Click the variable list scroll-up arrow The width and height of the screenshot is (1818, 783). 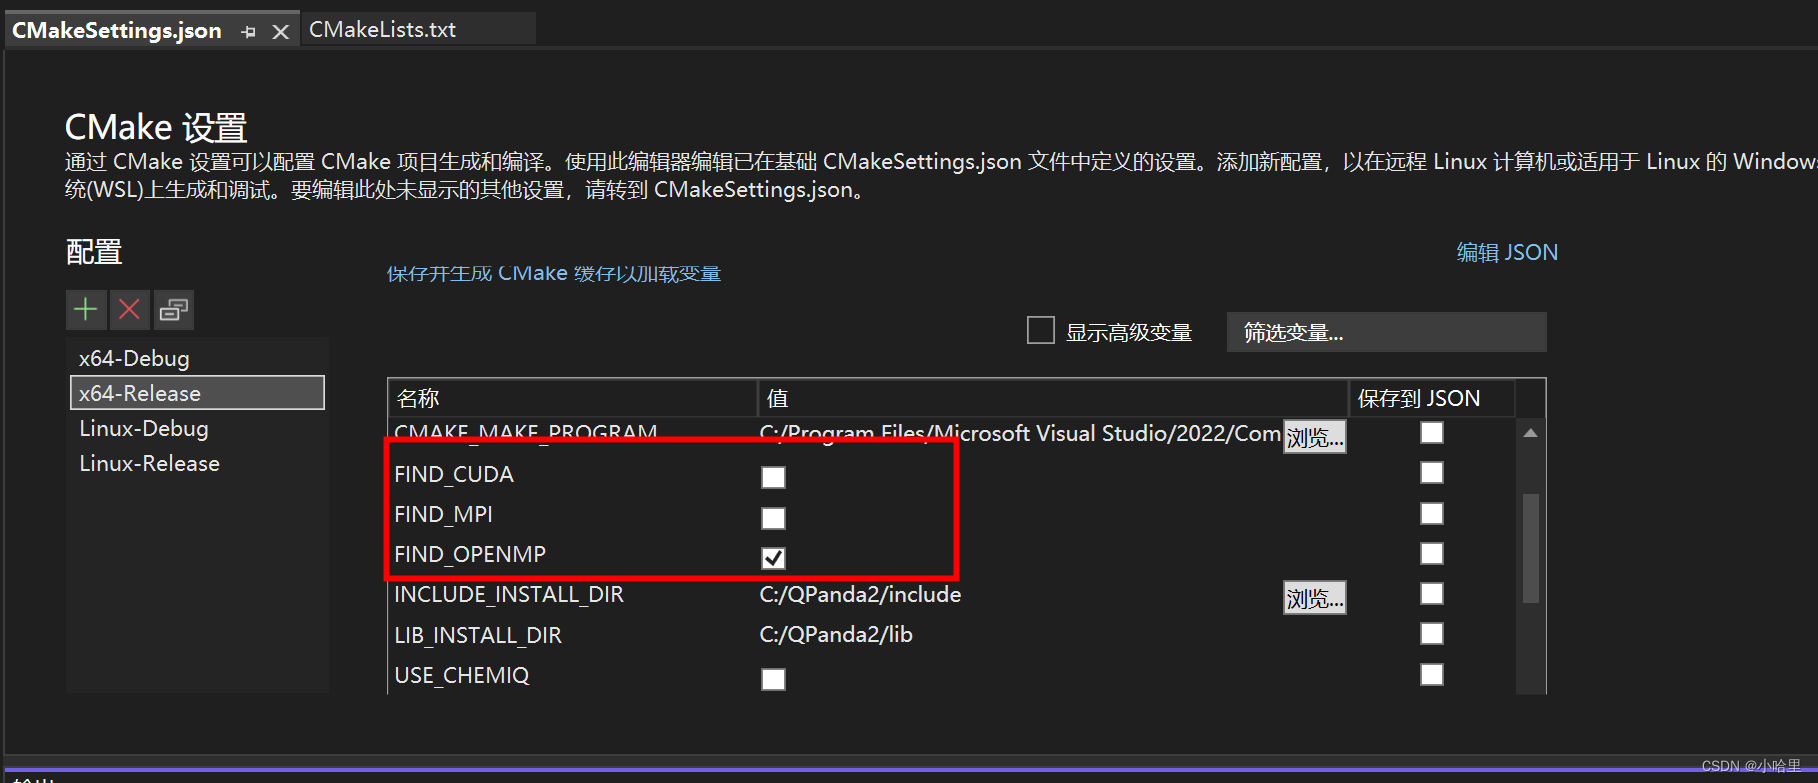point(1530,433)
